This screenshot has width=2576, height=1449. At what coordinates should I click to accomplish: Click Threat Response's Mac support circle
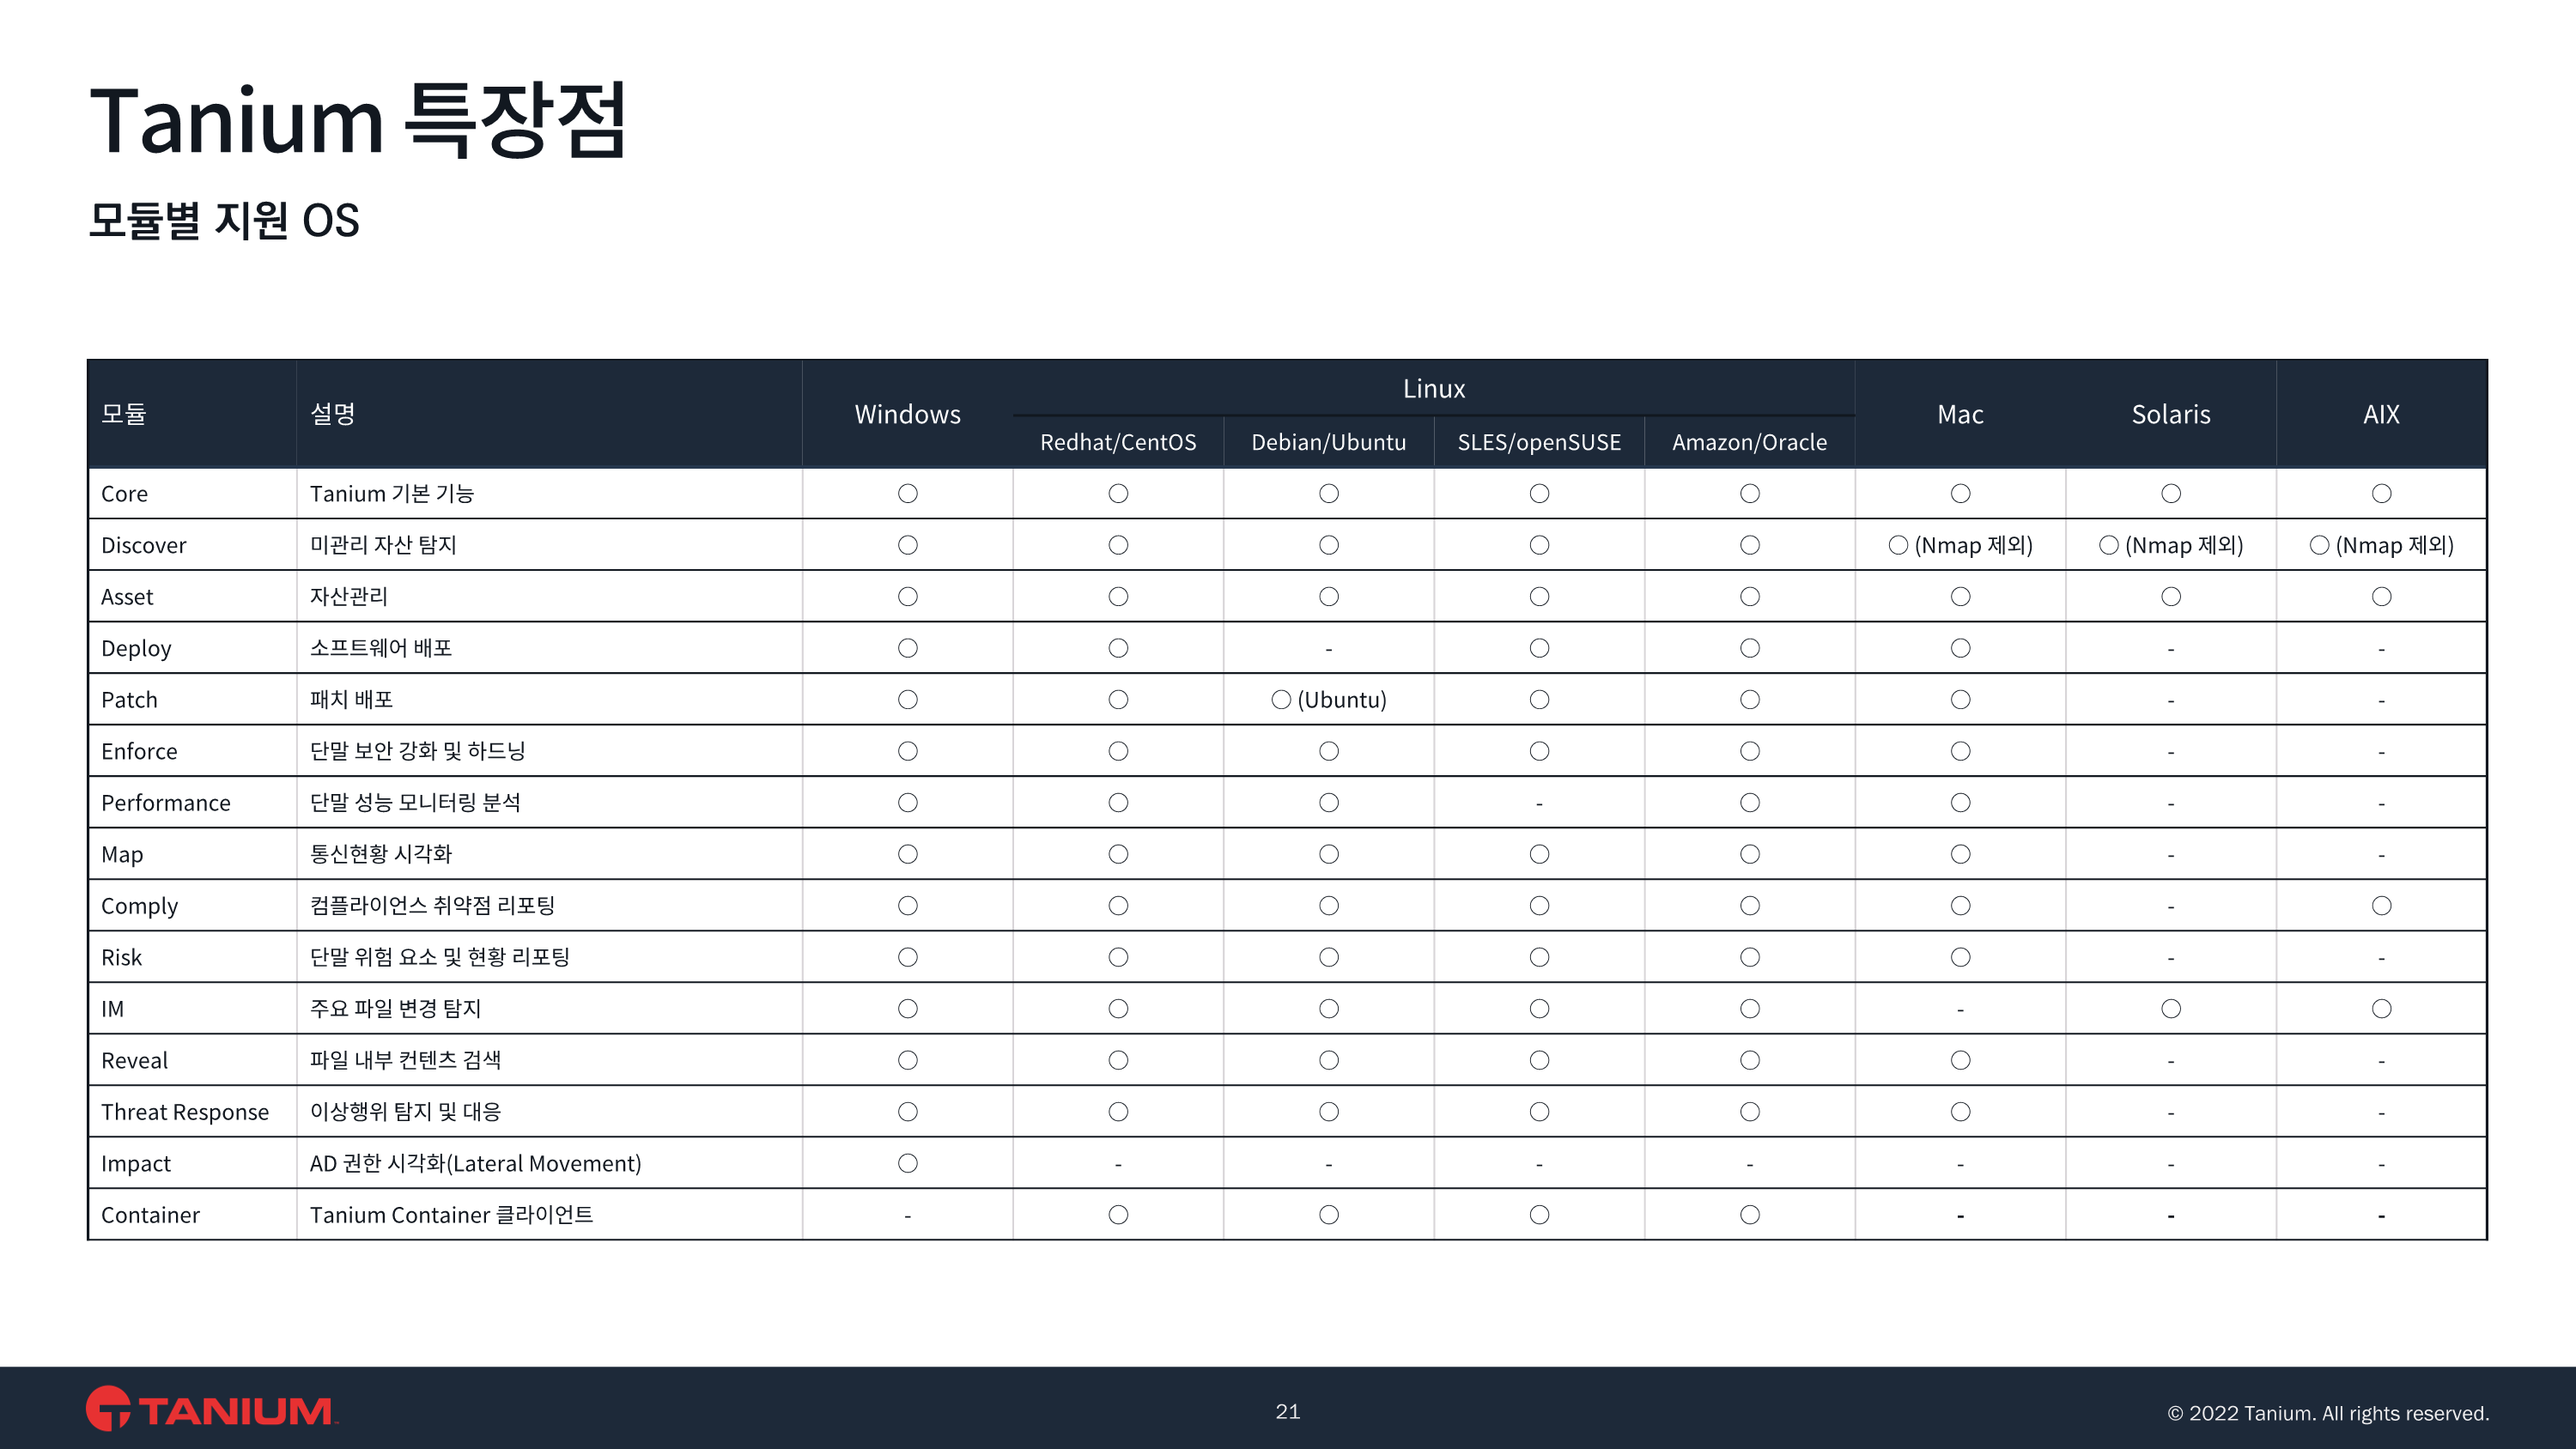pos(1960,1112)
